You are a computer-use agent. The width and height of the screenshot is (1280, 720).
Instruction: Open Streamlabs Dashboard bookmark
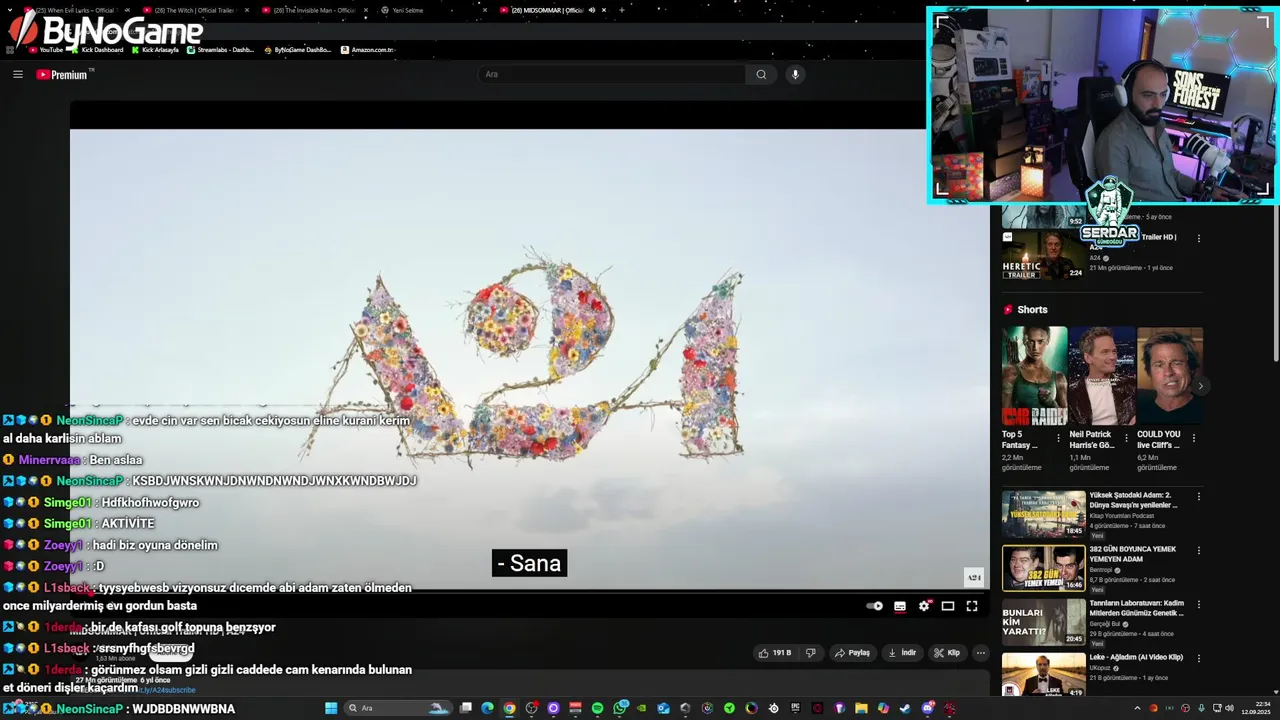(220, 50)
